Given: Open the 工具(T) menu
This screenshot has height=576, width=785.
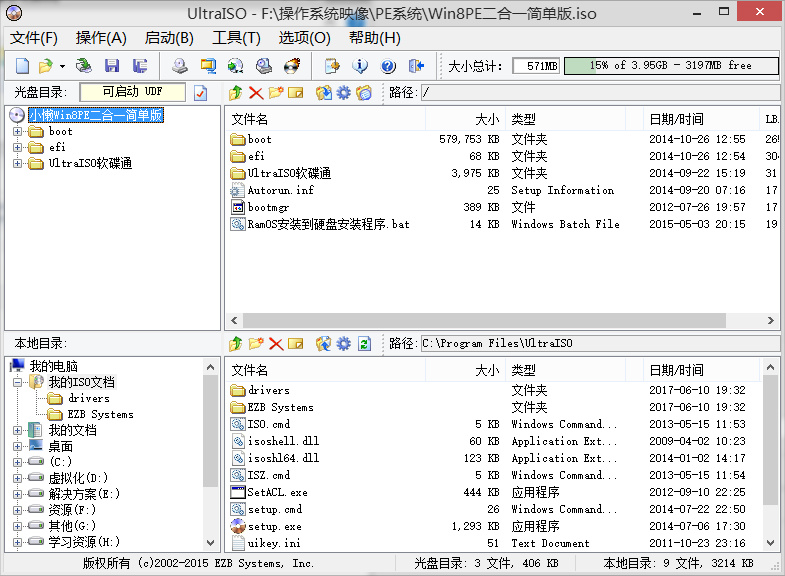Looking at the screenshot, I should coord(236,38).
